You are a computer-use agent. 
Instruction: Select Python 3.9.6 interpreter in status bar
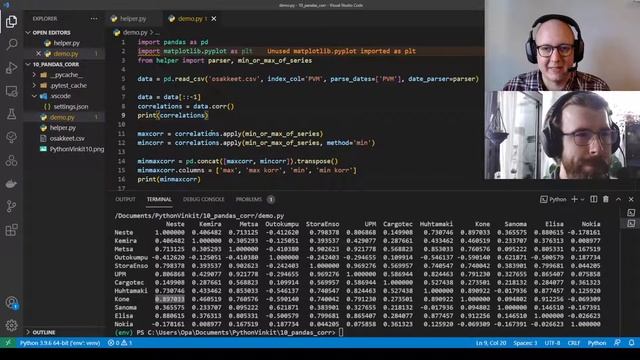tap(60, 343)
